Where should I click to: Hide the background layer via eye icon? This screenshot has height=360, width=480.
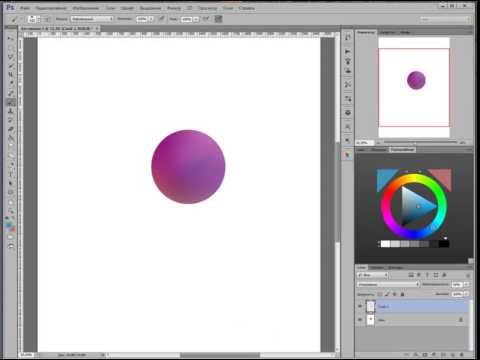click(x=360, y=320)
